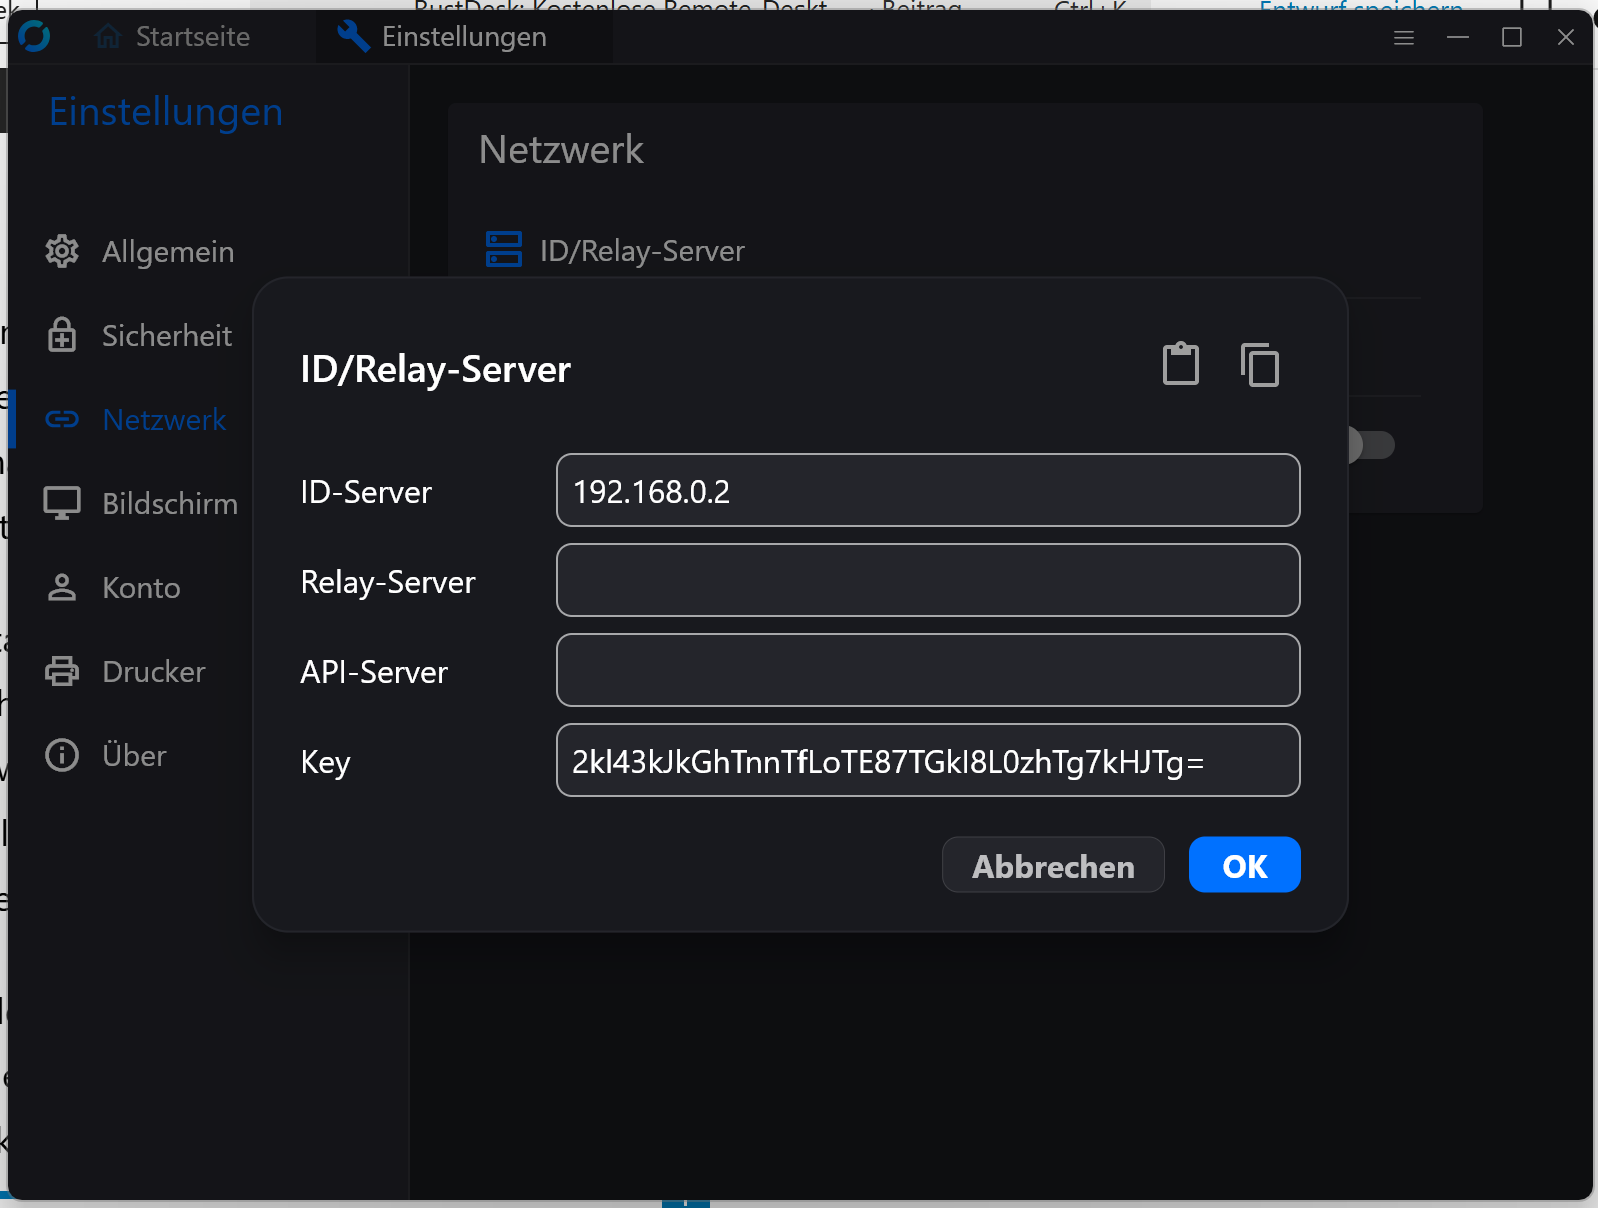1598x1208 pixels.
Task: Click the Konto person icon
Action: [x=62, y=587]
